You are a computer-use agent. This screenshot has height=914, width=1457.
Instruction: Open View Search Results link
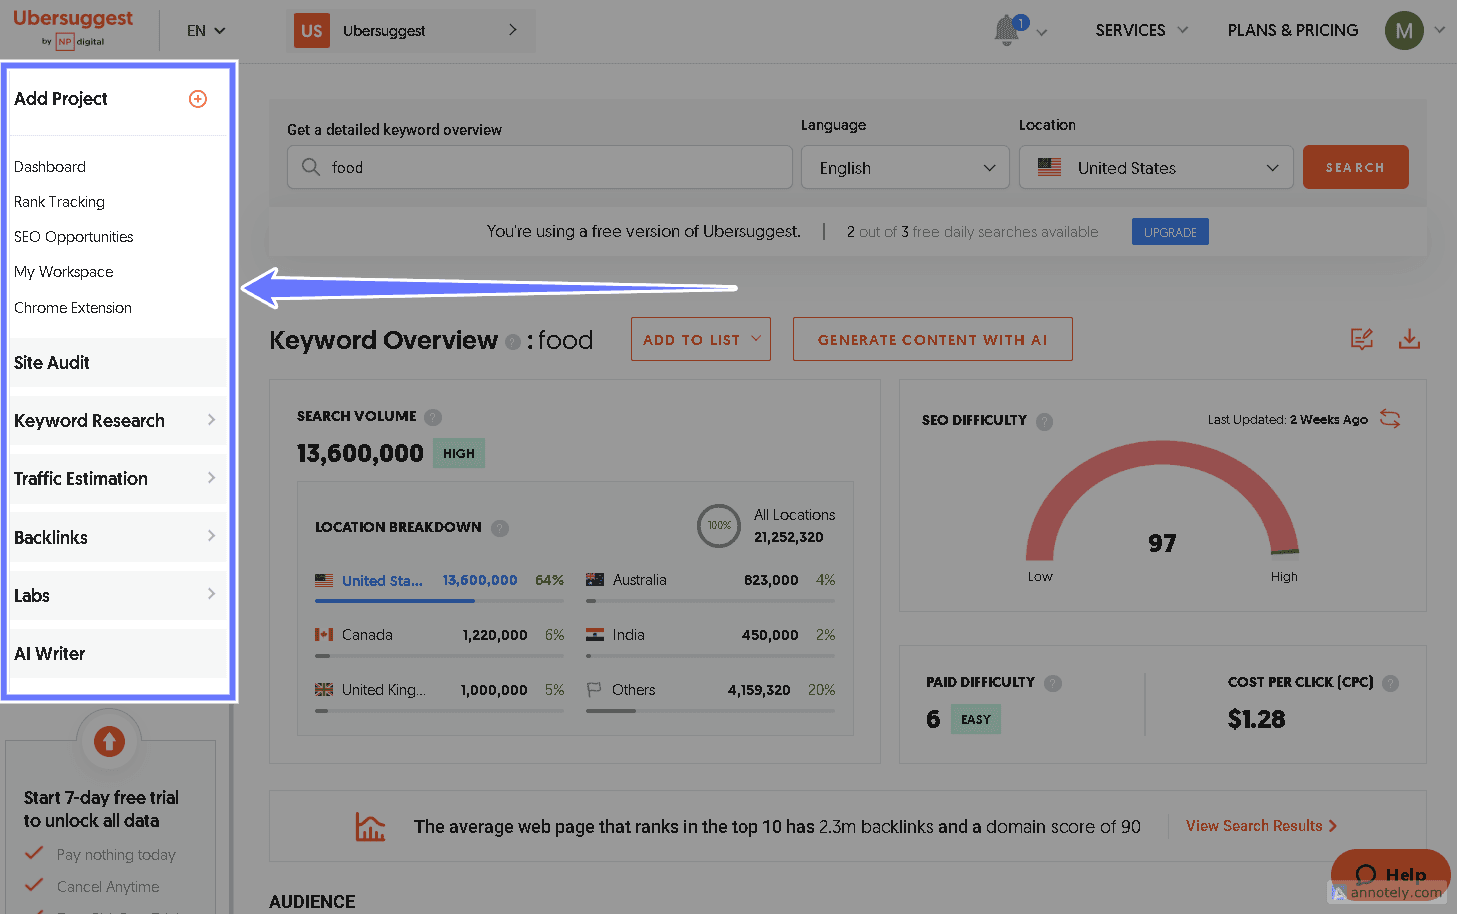(1262, 826)
